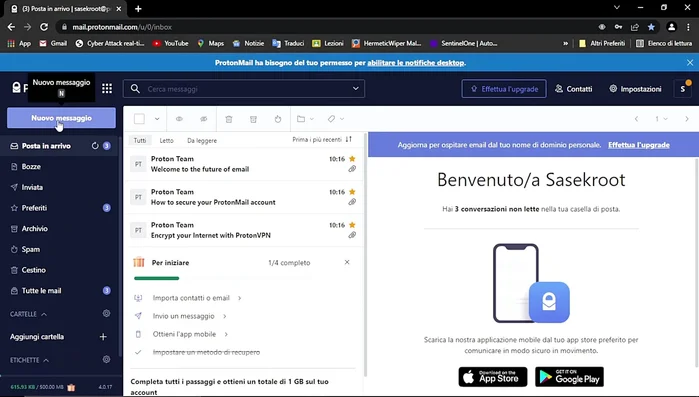Collapse the ETICHETTE section

[30, 360]
